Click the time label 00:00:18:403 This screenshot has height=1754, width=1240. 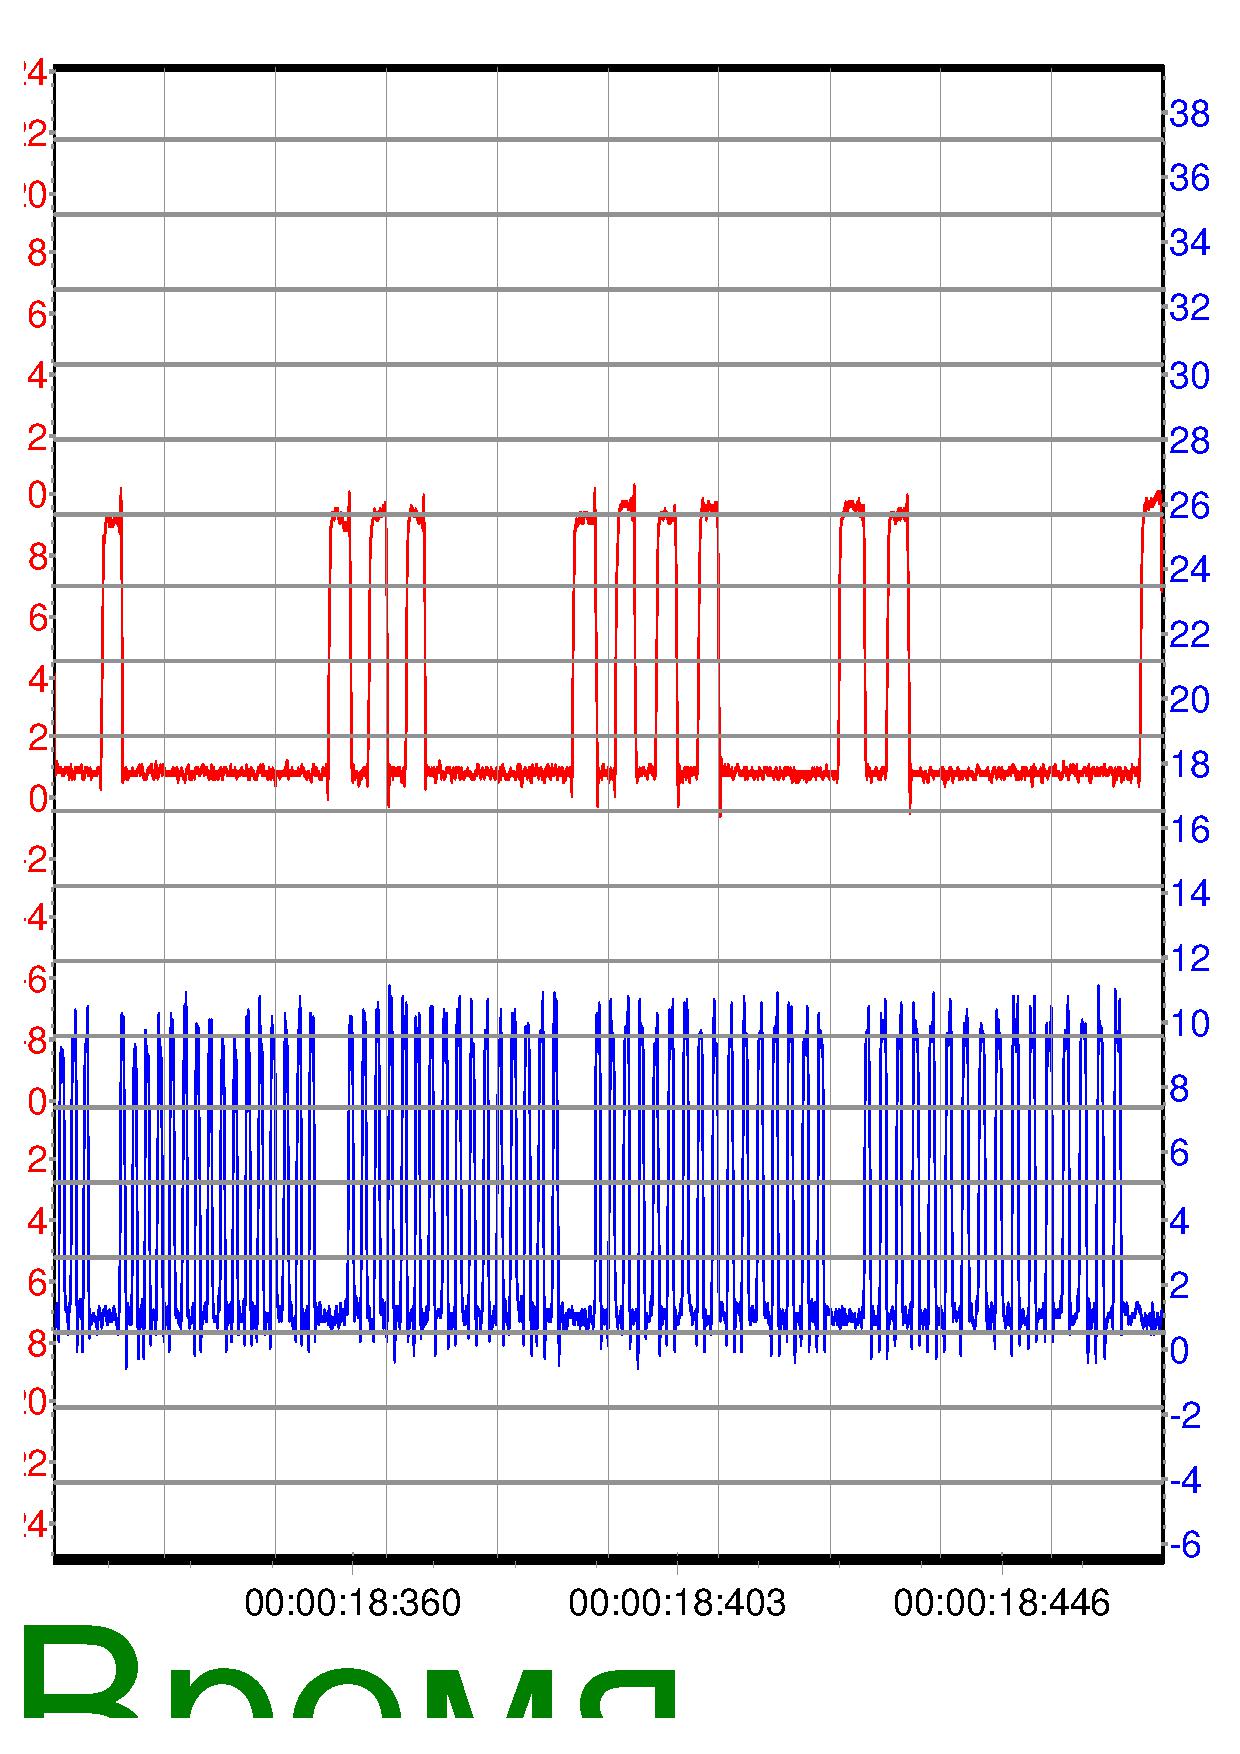tap(677, 1603)
